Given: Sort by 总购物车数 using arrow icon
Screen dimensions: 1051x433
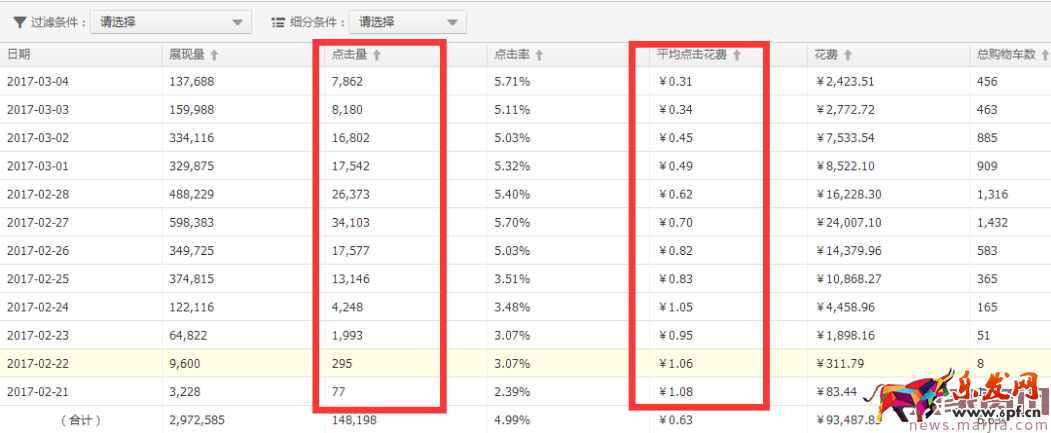Looking at the screenshot, I should pos(1045,55).
